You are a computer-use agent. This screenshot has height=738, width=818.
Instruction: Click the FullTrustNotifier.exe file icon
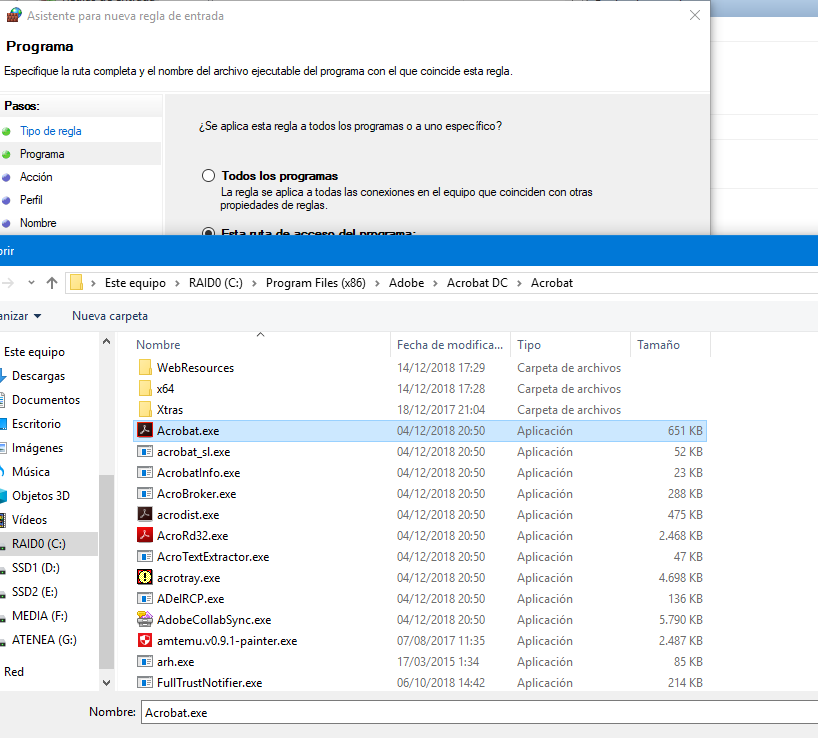tap(145, 682)
